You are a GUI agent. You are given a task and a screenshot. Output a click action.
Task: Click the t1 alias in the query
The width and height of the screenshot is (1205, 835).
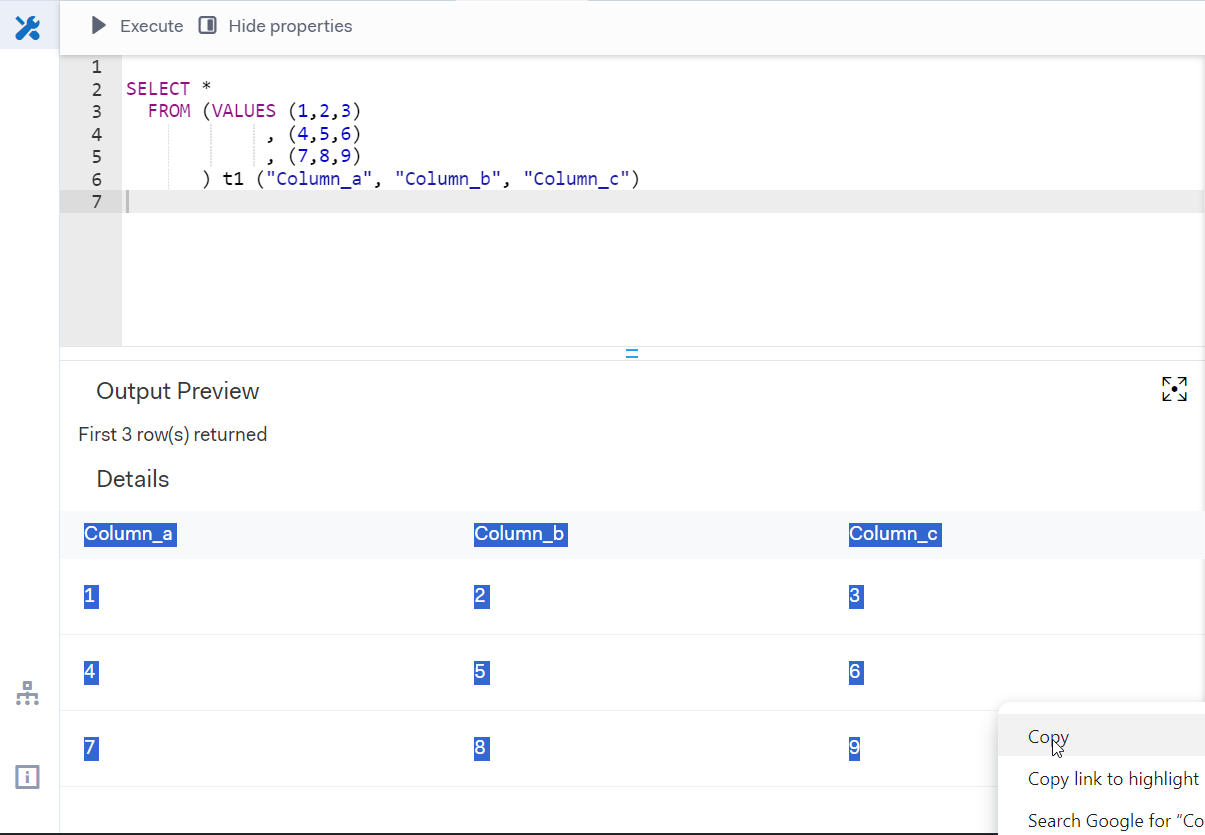(x=233, y=179)
